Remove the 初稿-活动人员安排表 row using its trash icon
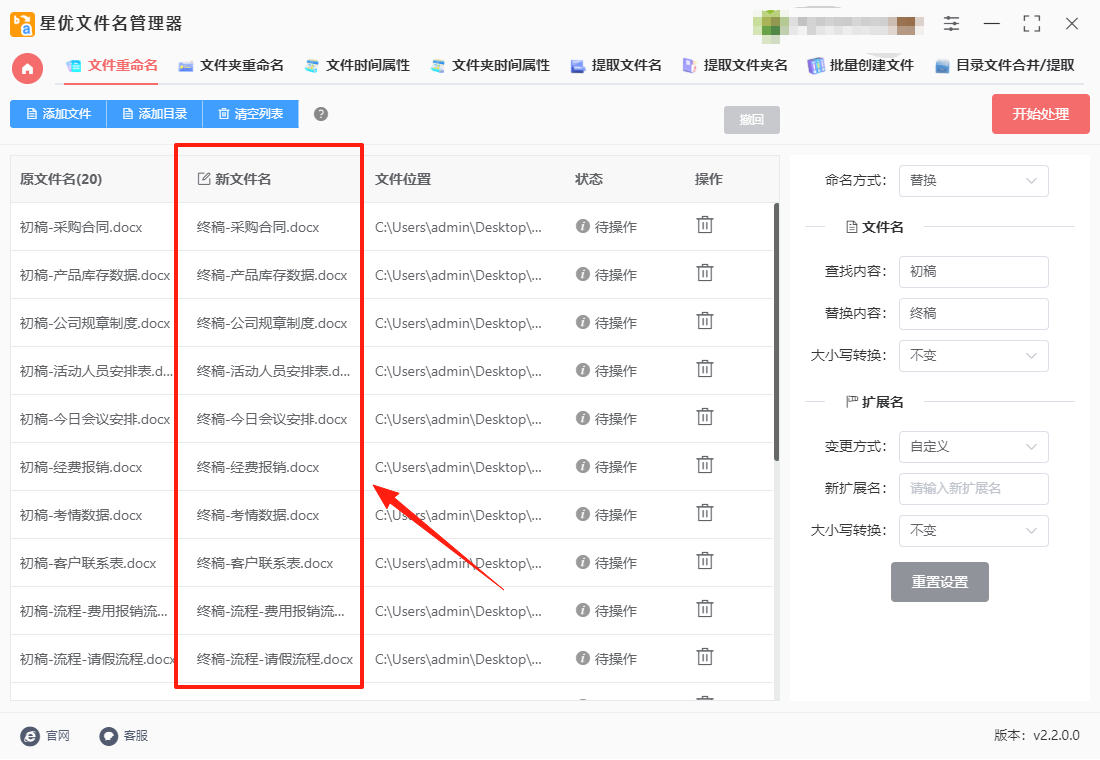 [704, 369]
